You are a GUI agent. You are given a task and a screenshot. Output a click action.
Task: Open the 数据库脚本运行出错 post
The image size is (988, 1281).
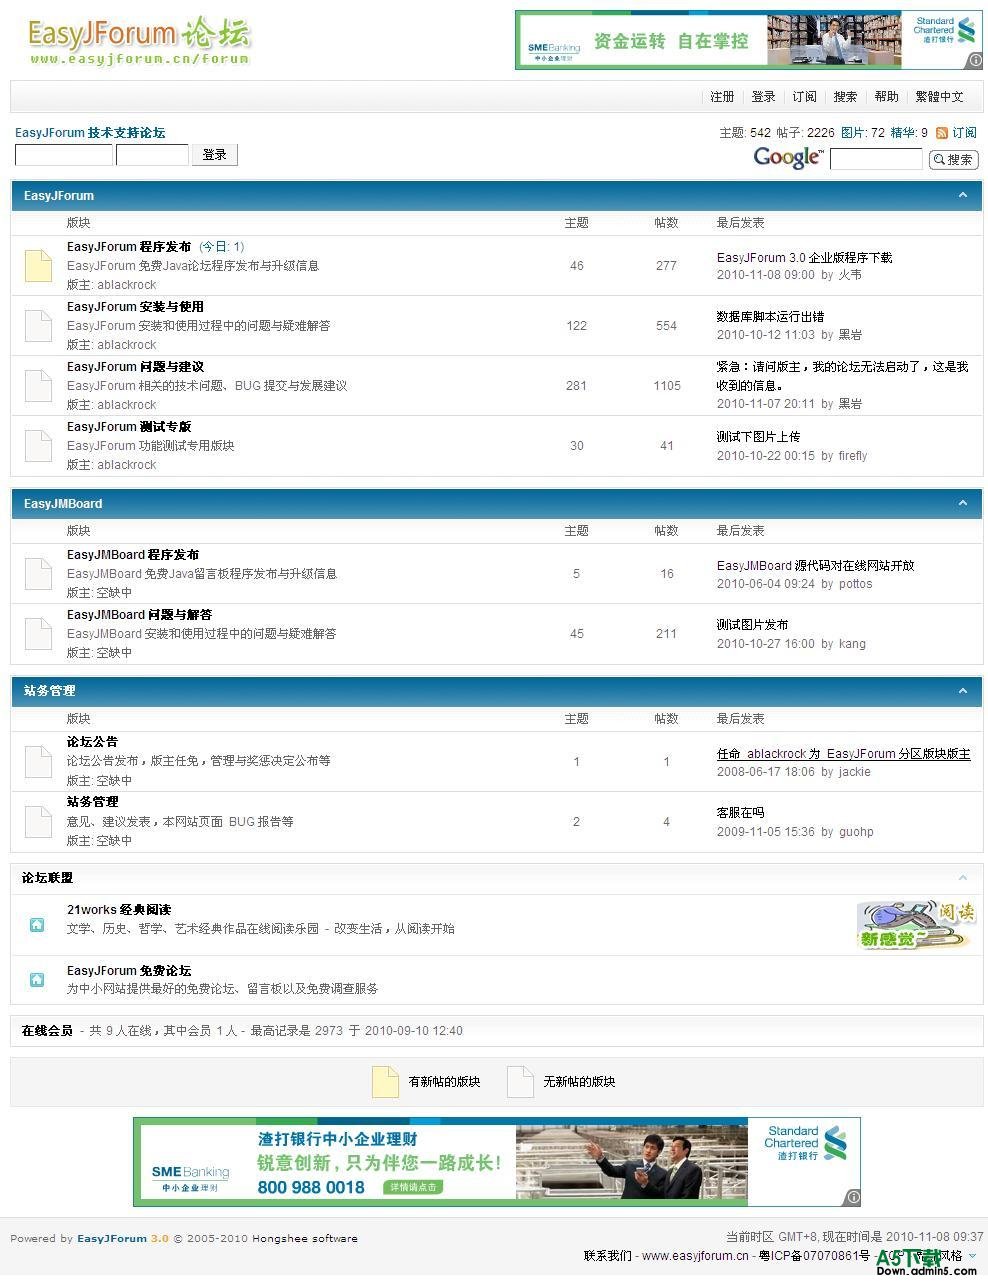pos(770,316)
